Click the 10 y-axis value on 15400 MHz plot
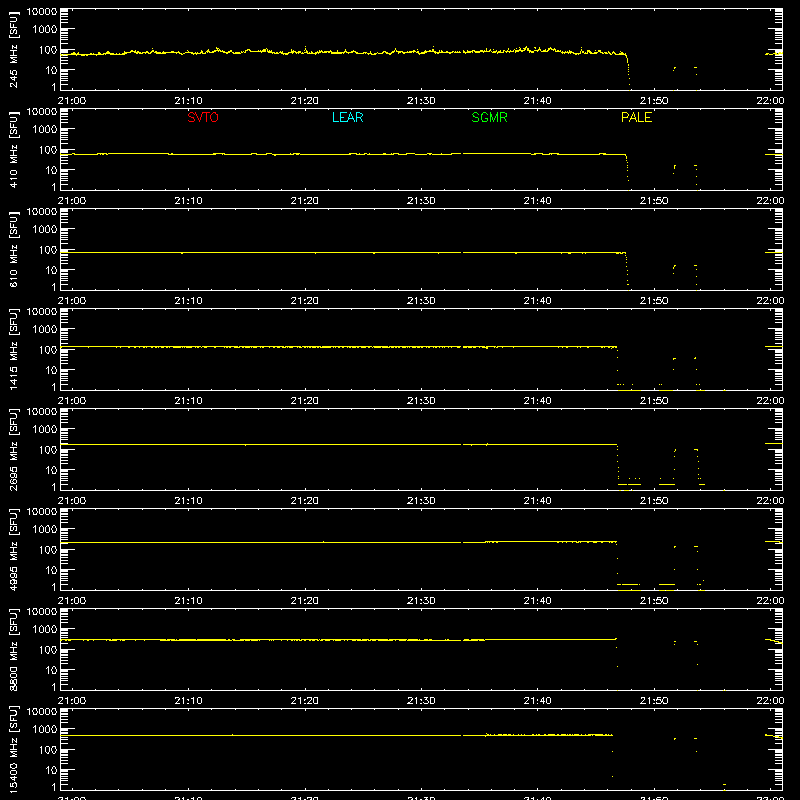This screenshot has height=800, width=800. 51,770
